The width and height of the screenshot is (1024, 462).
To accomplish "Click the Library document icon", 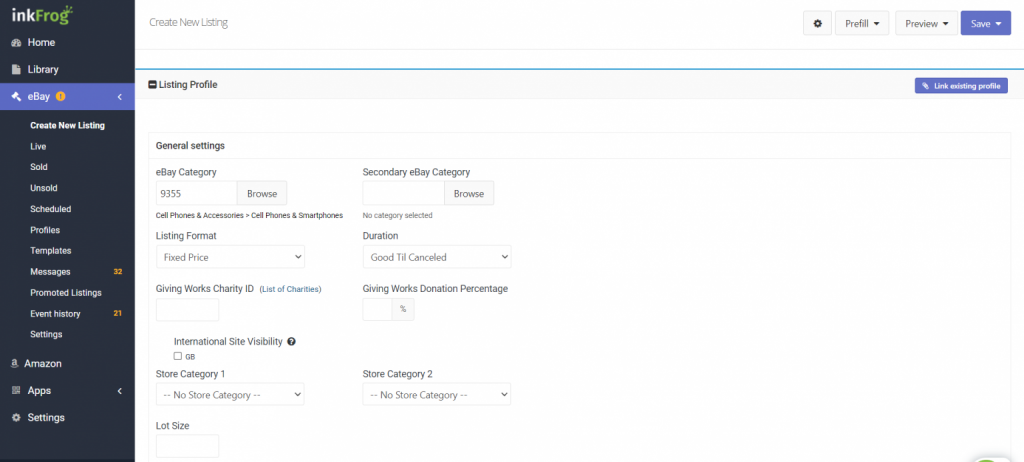I will pyautogui.click(x=16, y=69).
